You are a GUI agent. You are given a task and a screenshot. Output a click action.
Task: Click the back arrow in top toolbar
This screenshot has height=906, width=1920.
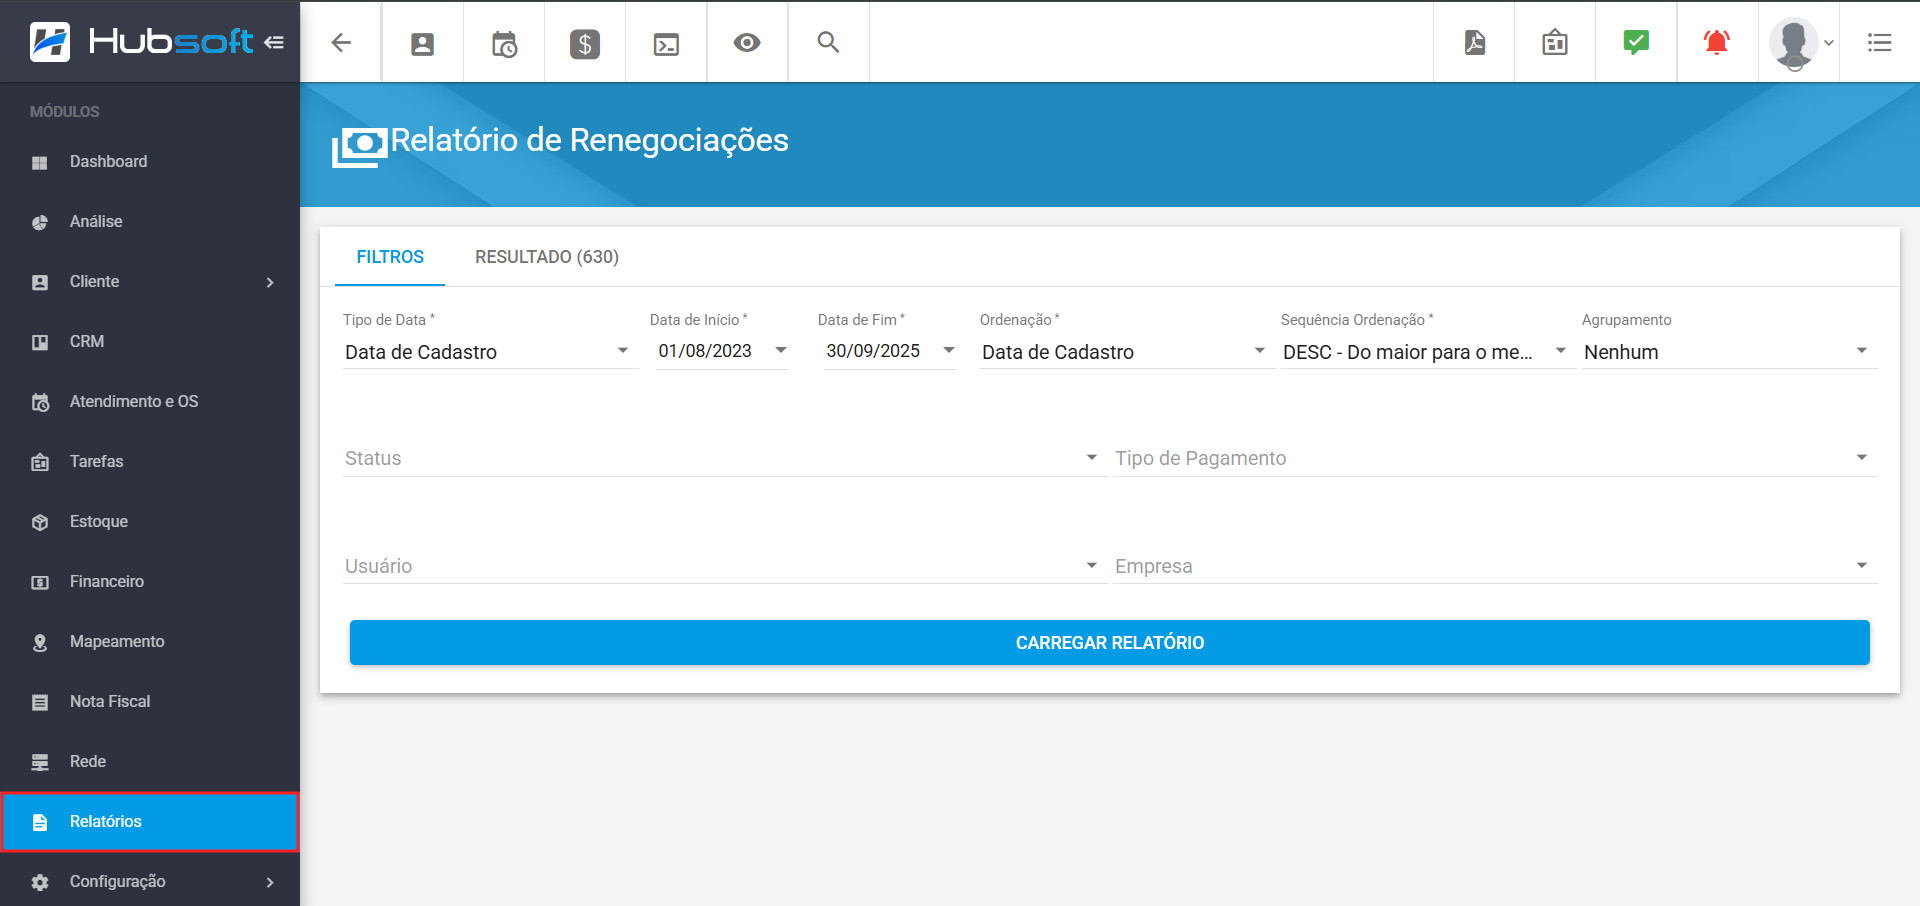click(x=341, y=42)
